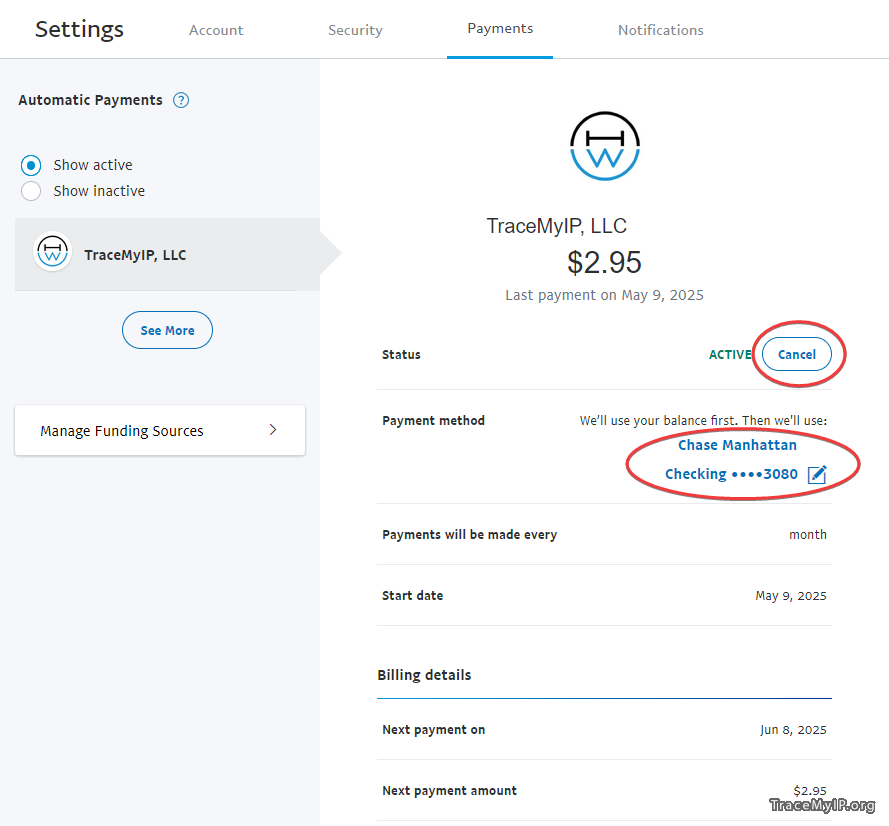This screenshot has height=826, width=889.
Task: Click the Start date value May 9, 2025
Action: (x=791, y=596)
